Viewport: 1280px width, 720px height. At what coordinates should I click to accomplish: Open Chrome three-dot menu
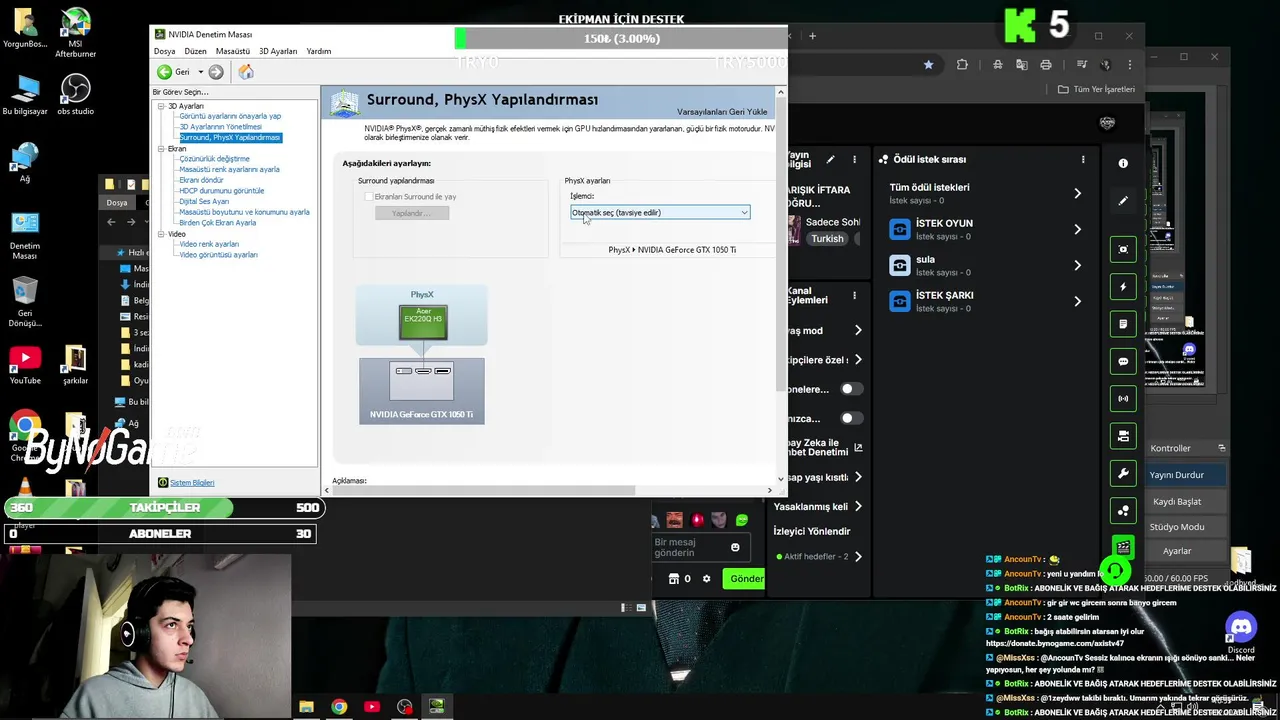pos(1129,65)
